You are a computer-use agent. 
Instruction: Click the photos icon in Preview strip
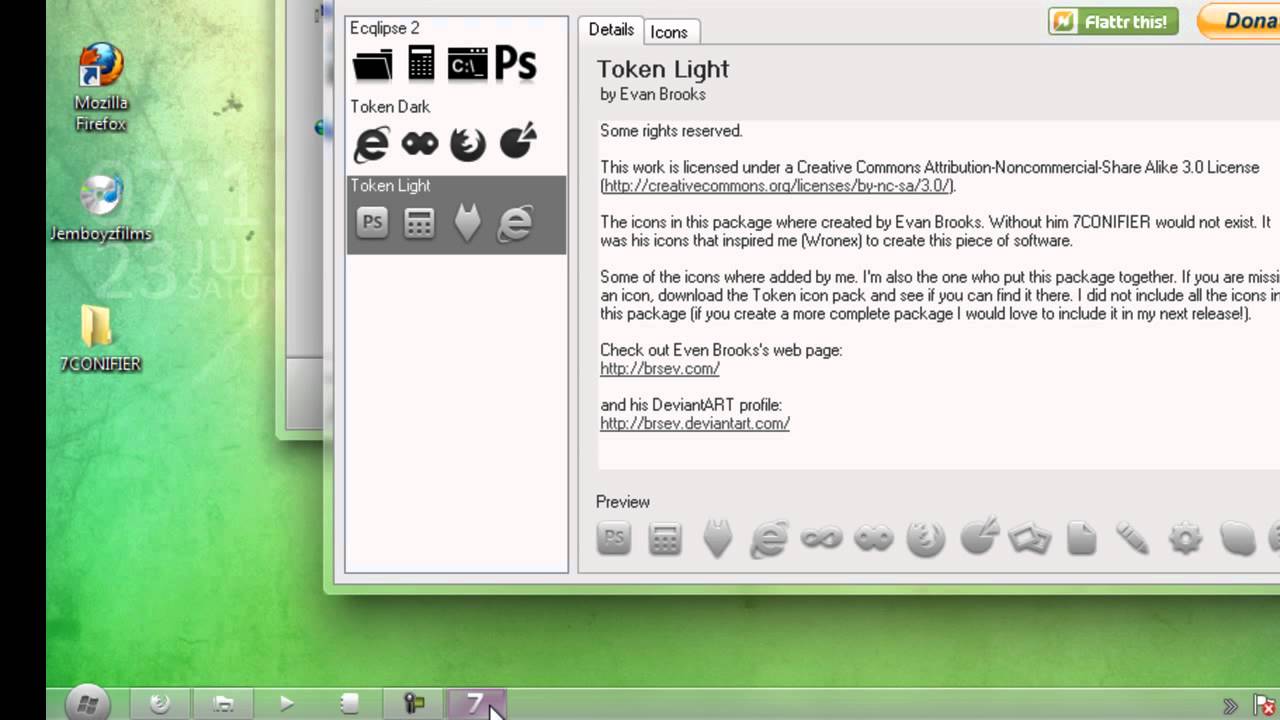pyautogui.click(x=1029, y=538)
